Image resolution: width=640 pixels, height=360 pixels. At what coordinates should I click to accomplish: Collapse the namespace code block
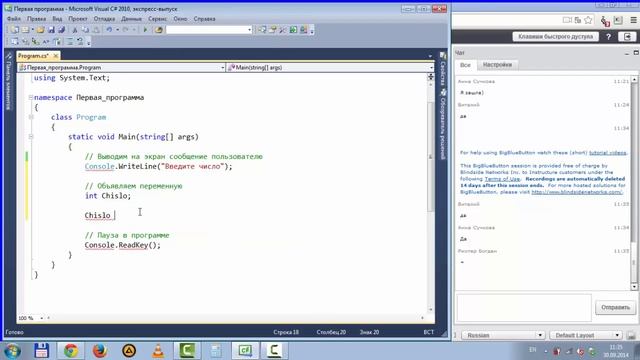point(31,98)
